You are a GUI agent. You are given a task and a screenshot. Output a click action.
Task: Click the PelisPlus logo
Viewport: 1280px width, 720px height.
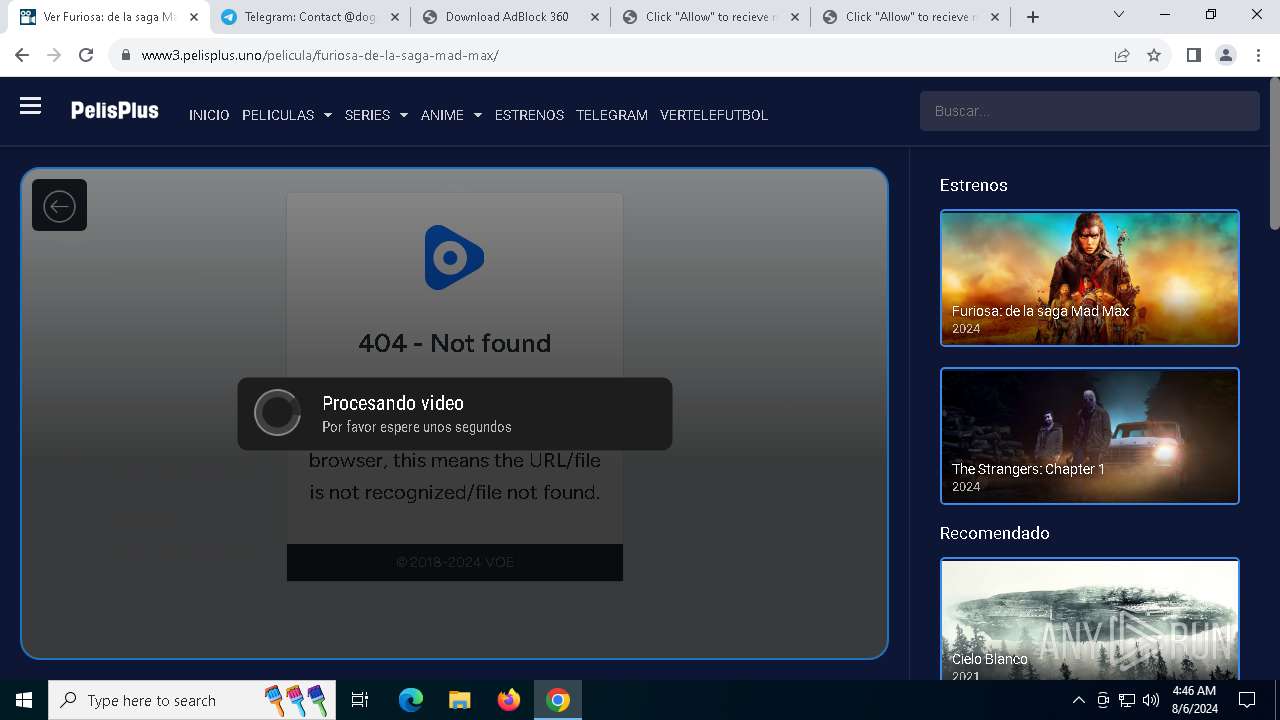click(x=115, y=110)
